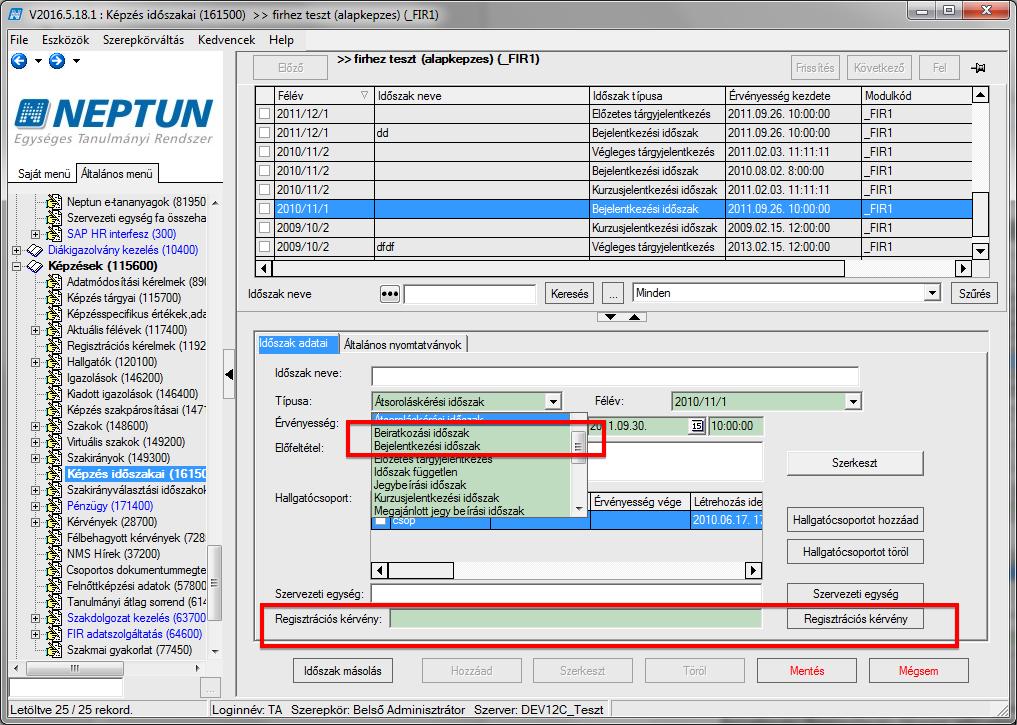Image resolution: width=1017 pixels, height=725 pixels.
Task: Open the Kedvencek menu
Action: click(x=226, y=40)
